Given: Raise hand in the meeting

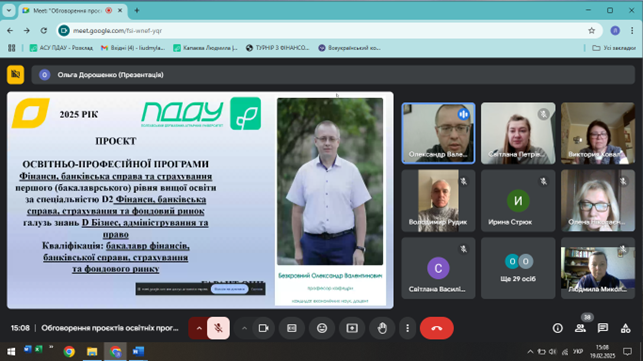Looking at the screenshot, I should (382, 328).
